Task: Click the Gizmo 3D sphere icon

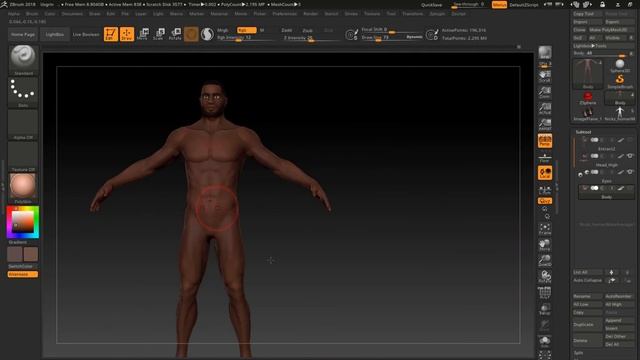Action: pos(191,34)
